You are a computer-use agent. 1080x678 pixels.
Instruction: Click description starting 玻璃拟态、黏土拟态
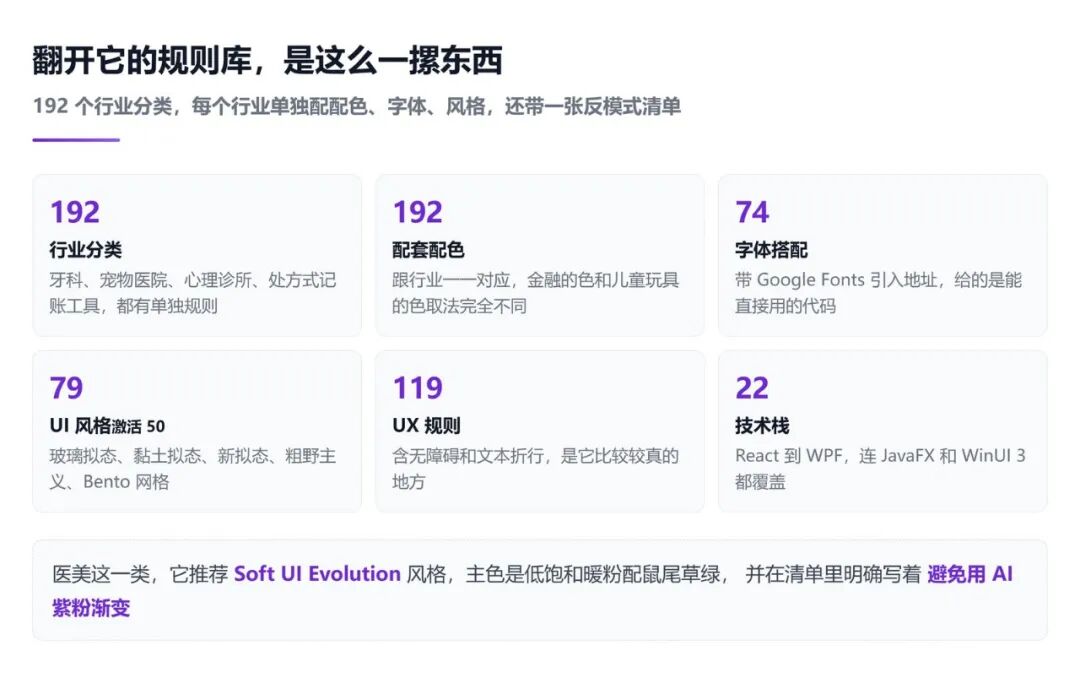pos(193,469)
